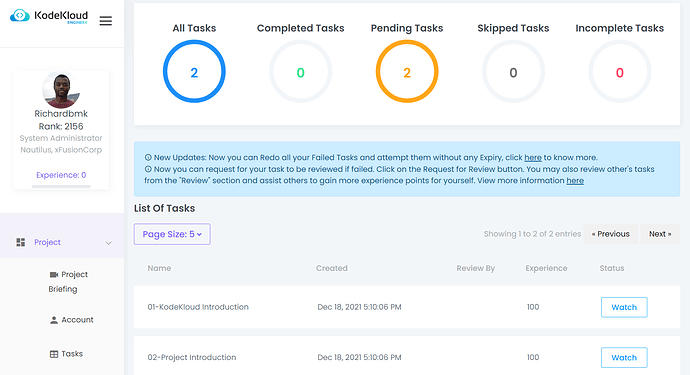The width and height of the screenshot is (690, 375).
Task: Toggle the hamburger menu icon
Action: coord(106,21)
